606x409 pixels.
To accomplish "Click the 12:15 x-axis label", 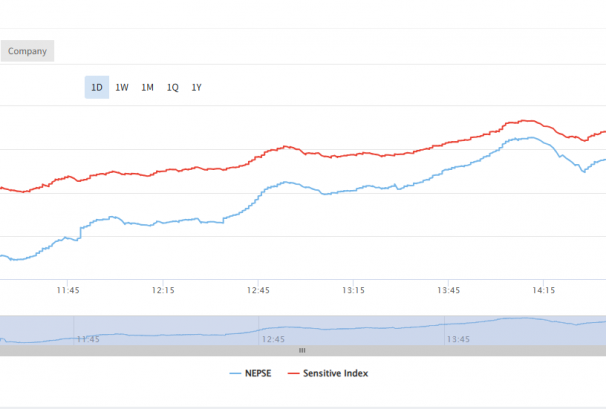I will [x=163, y=290].
